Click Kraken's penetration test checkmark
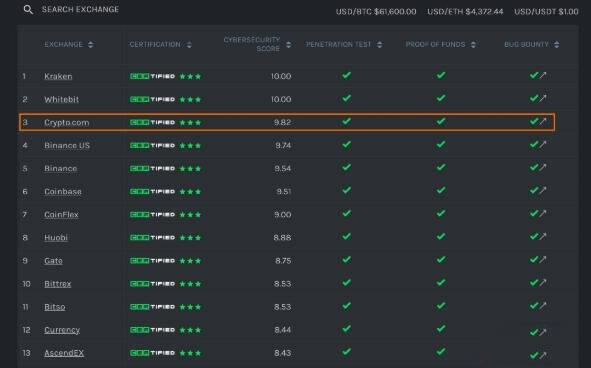591x368 pixels. click(346, 75)
